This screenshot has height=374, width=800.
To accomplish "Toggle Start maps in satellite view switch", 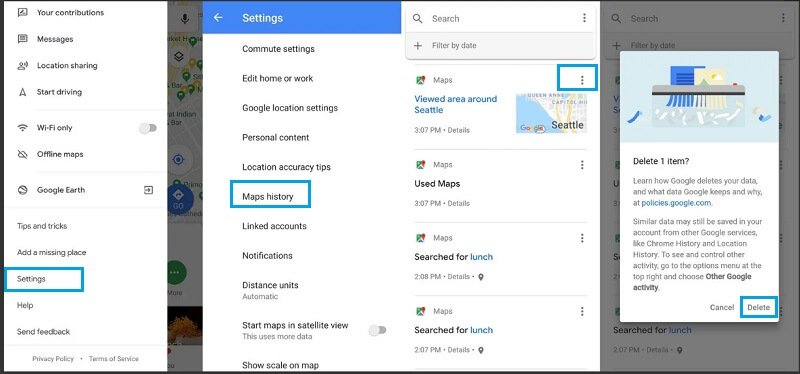I will [x=378, y=330].
